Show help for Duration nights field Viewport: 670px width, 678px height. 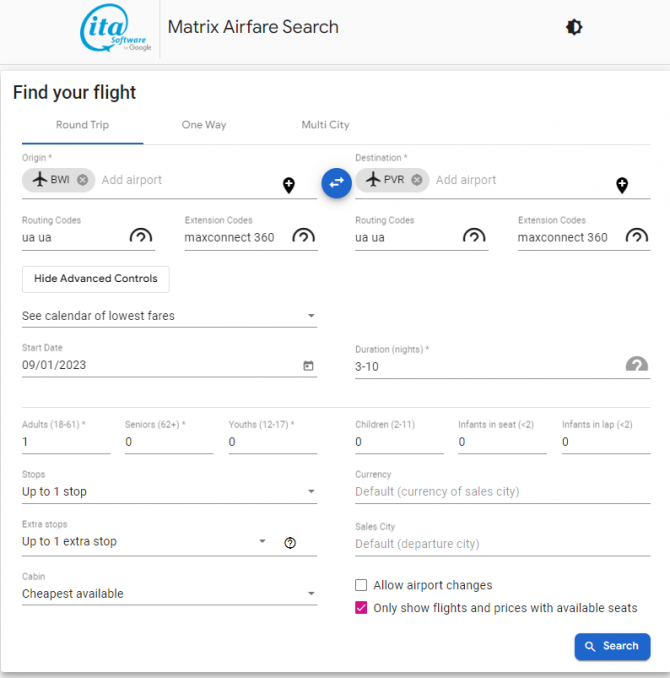click(x=637, y=365)
